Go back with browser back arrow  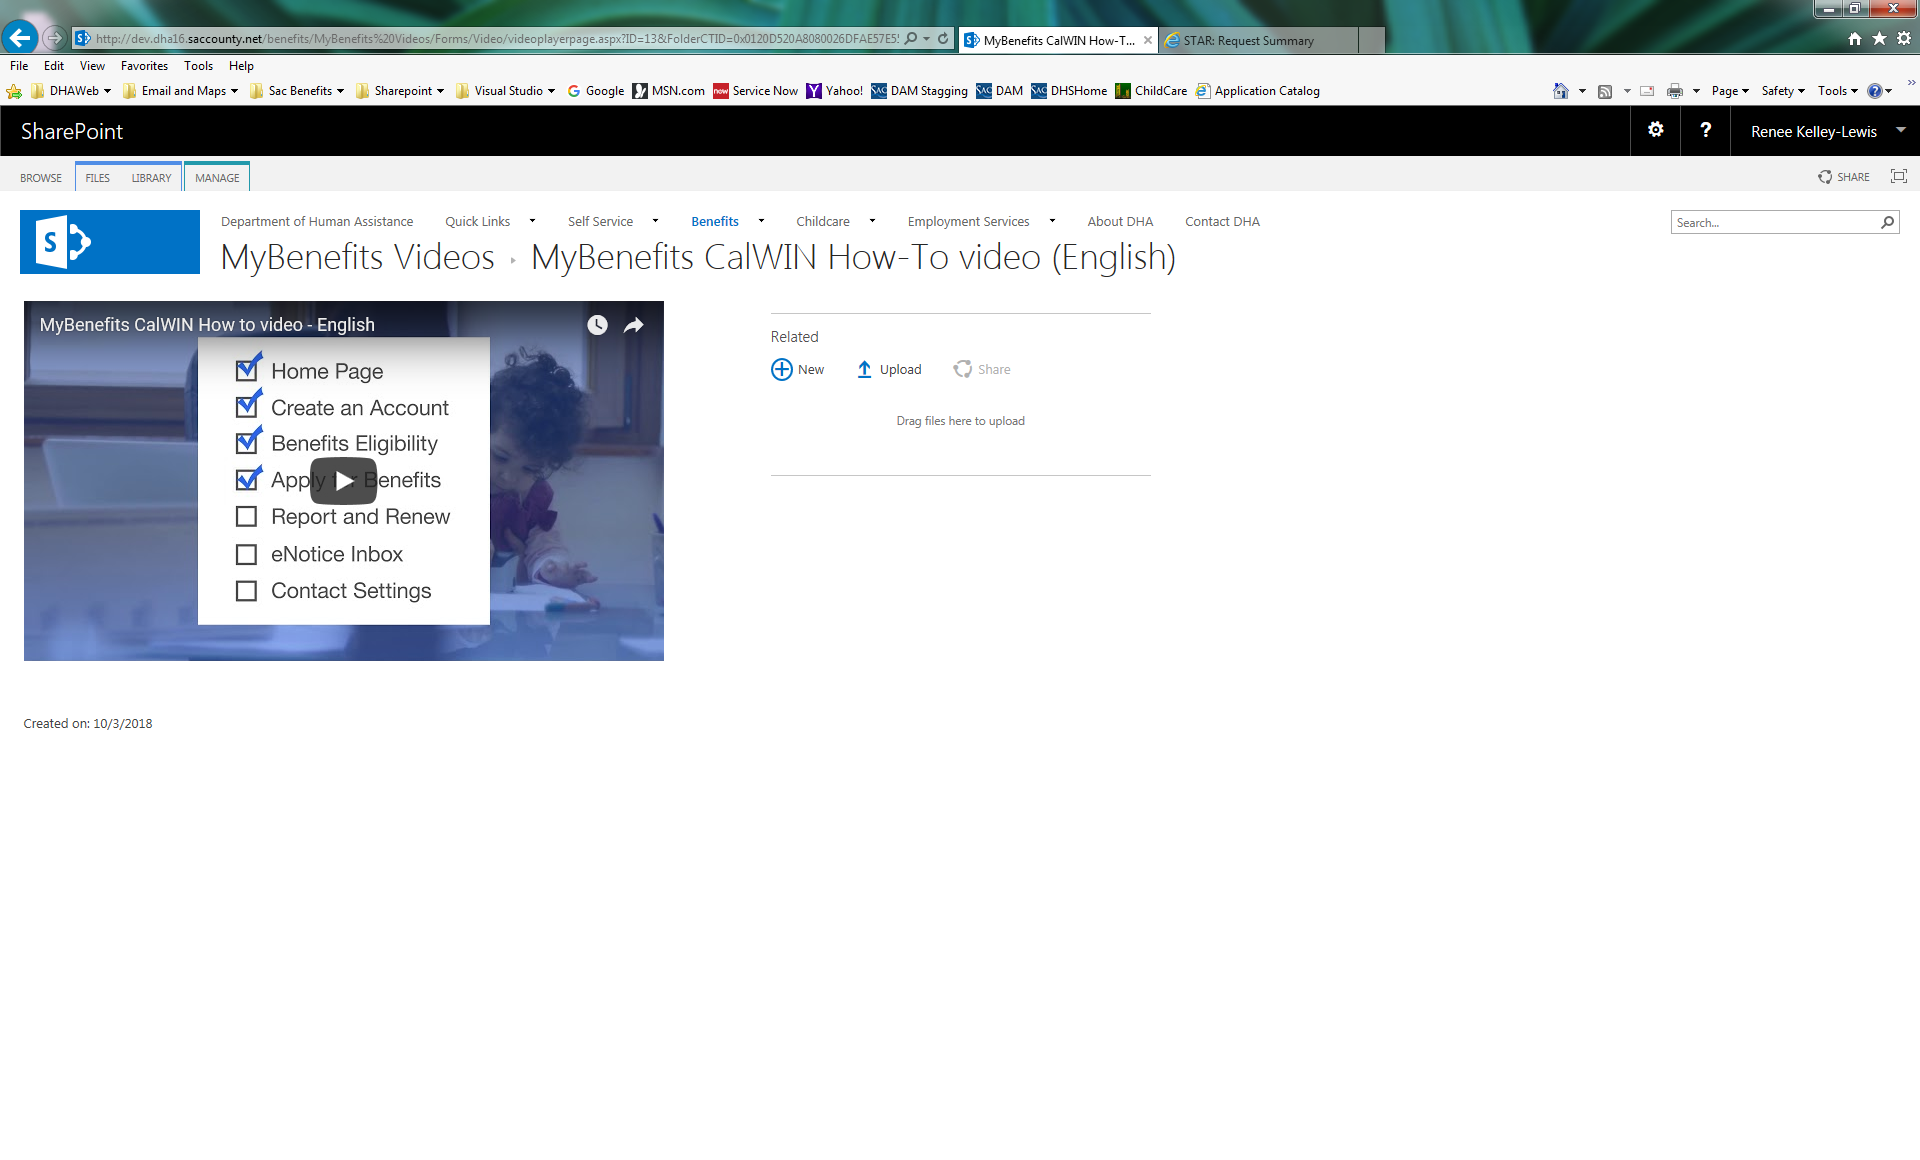(20, 38)
